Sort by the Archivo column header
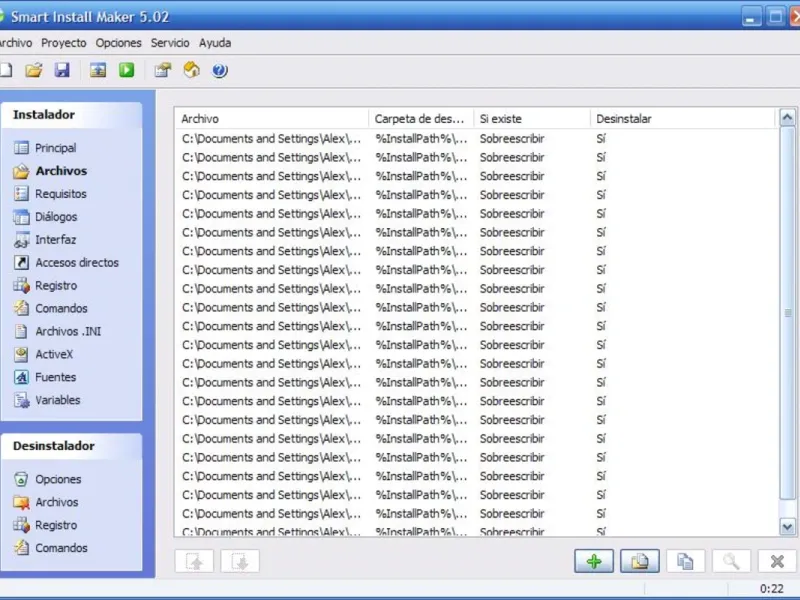The image size is (800, 600). click(x=271, y=119)
